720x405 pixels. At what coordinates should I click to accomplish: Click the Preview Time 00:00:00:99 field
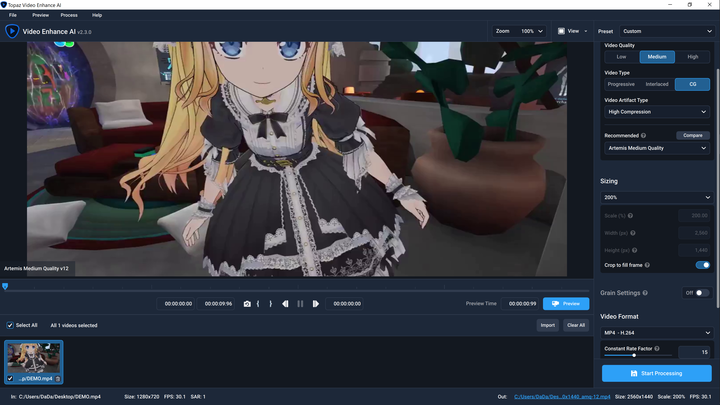(522, 304)
